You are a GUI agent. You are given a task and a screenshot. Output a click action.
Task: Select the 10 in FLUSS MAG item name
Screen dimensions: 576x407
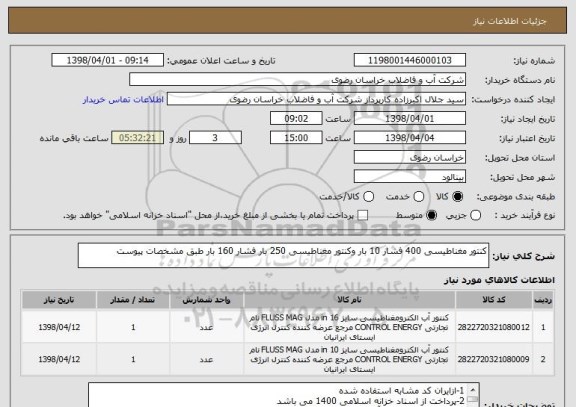pos(349,359)
